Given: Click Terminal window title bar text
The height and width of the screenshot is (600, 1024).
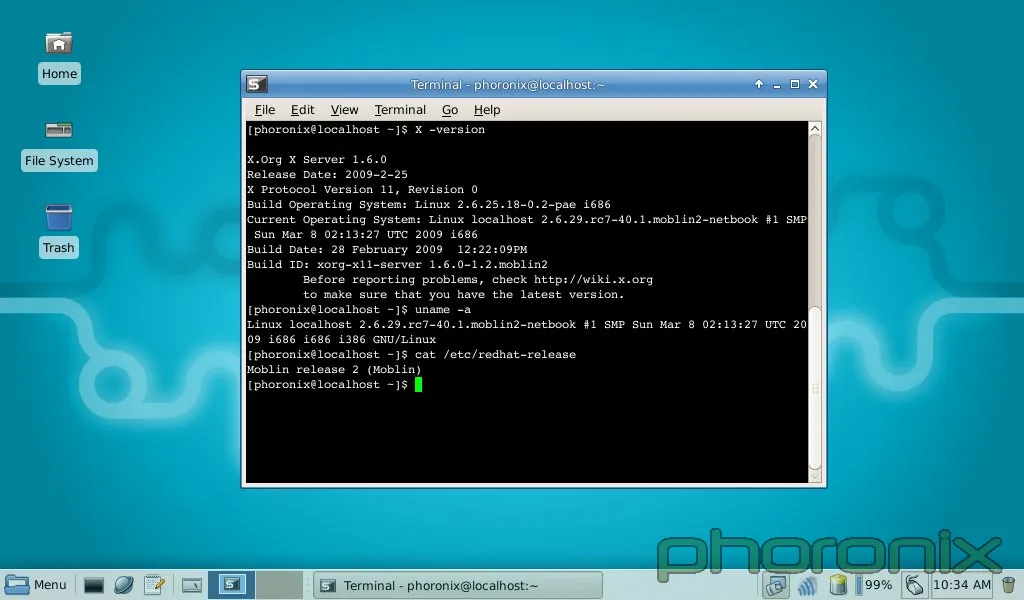Looking at the screenshot, I should click(507, 84).
